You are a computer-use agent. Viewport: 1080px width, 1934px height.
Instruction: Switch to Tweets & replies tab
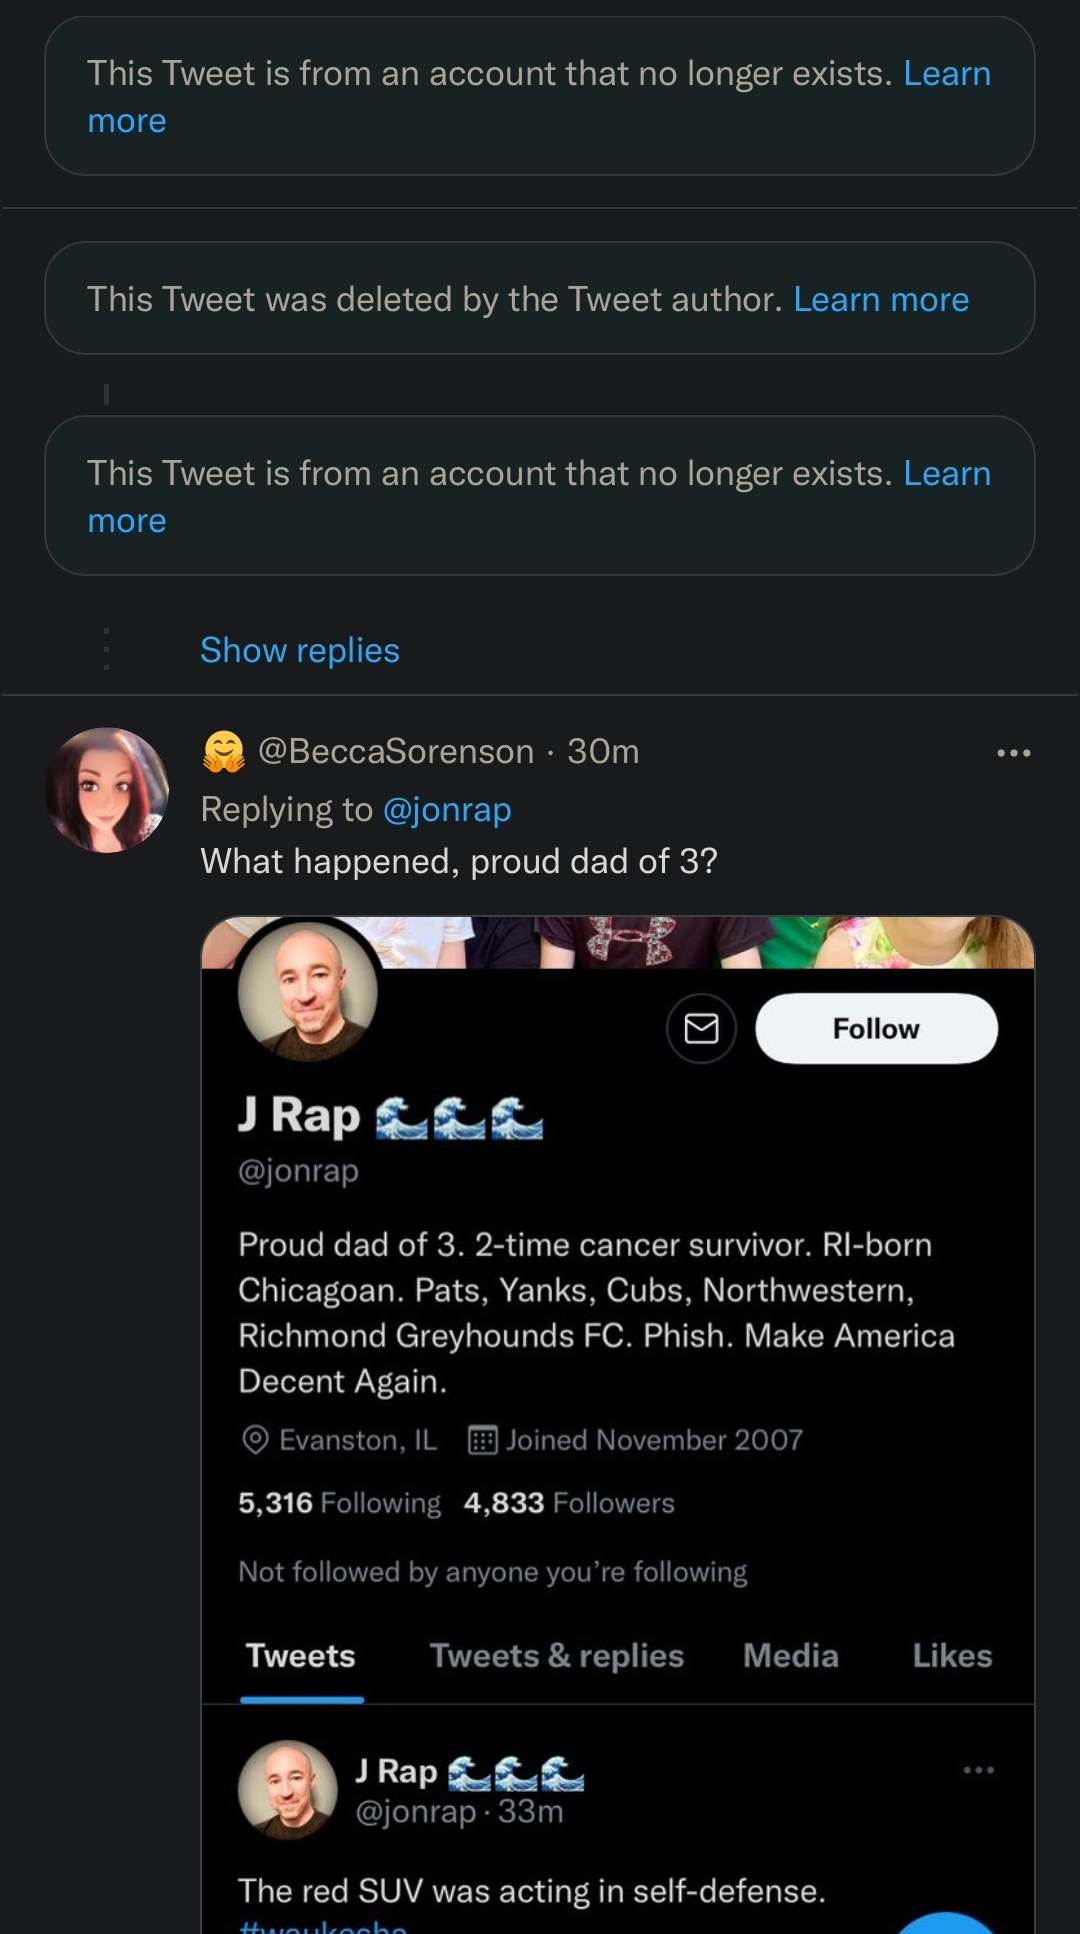pos(556,1656)
